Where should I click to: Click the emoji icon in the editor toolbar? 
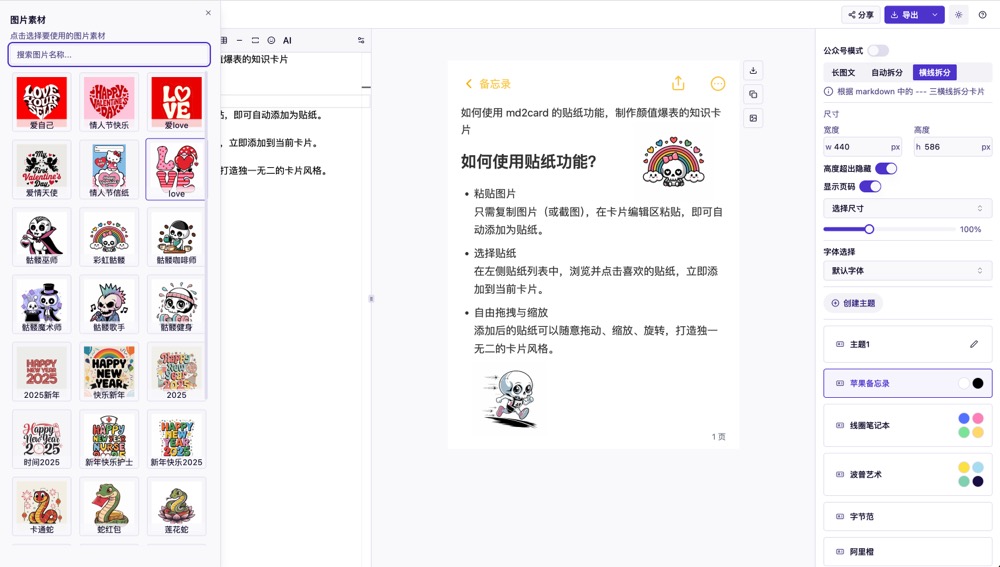[271, 41]
